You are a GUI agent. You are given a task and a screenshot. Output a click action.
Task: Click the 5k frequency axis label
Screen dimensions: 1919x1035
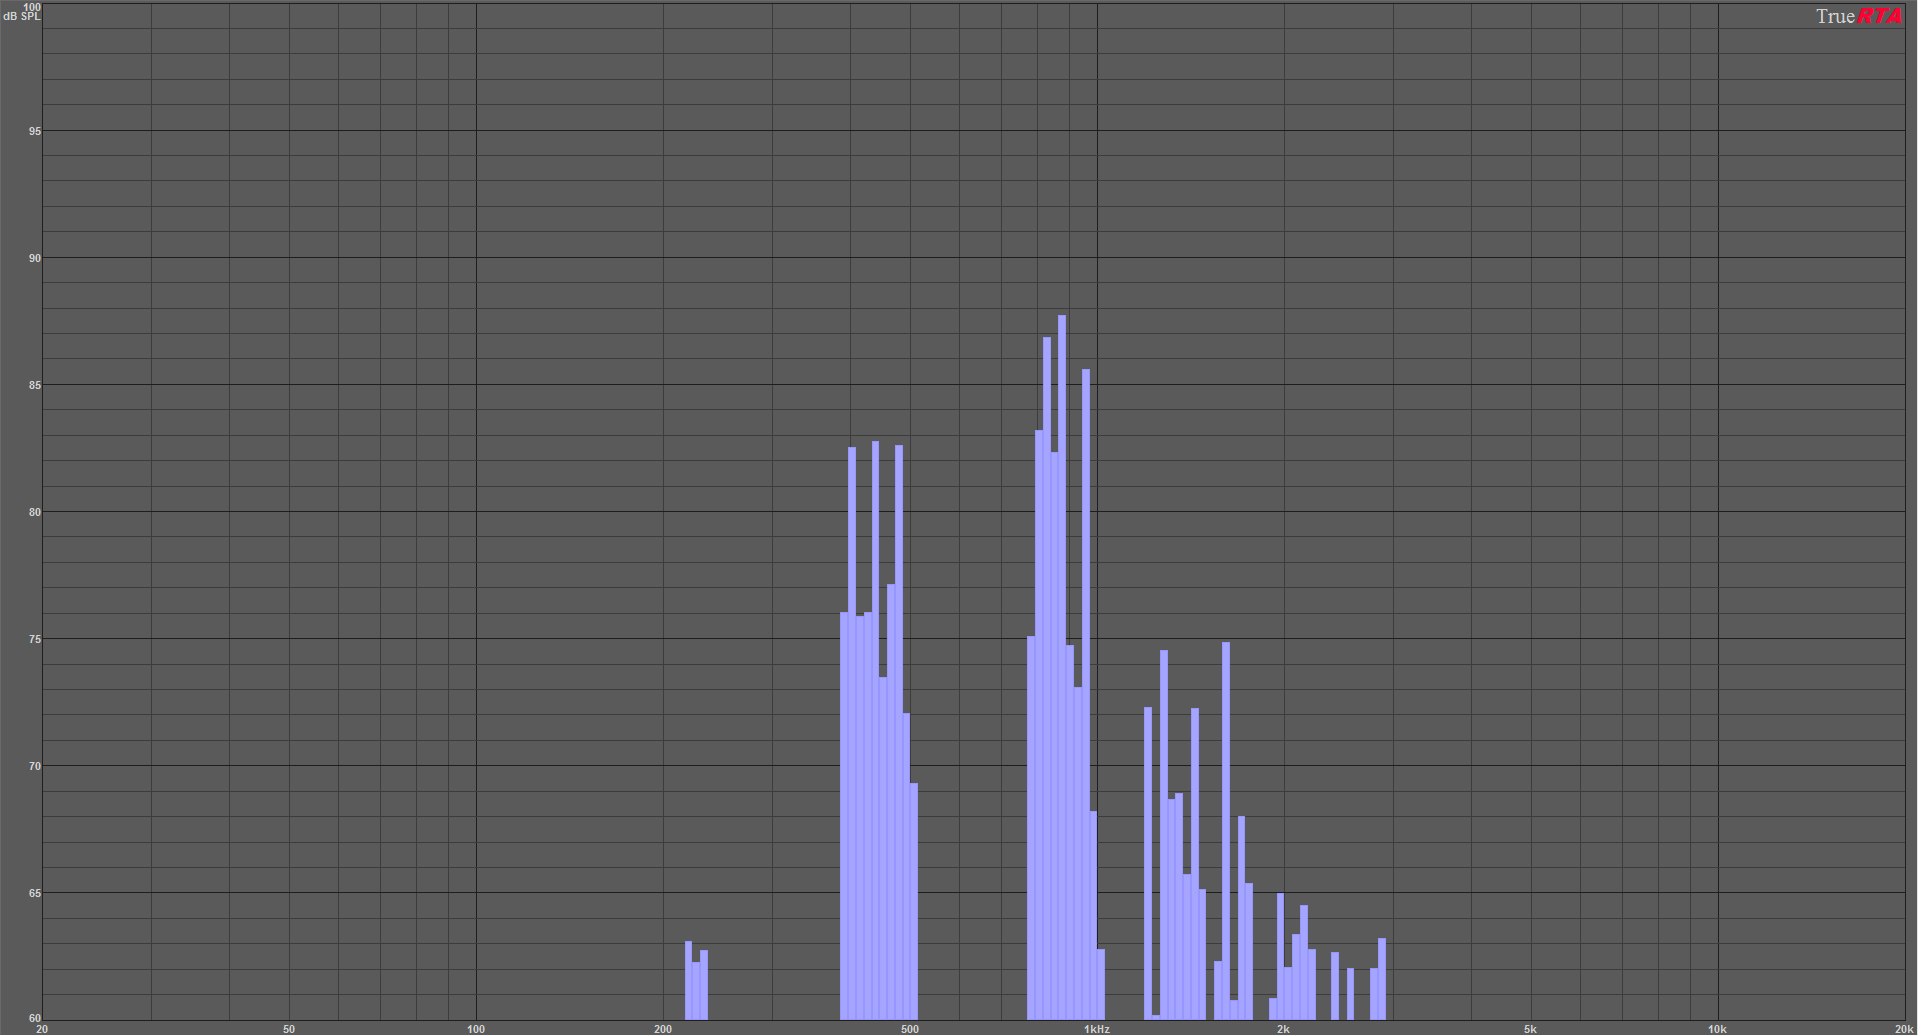tap(1531, 1029)
